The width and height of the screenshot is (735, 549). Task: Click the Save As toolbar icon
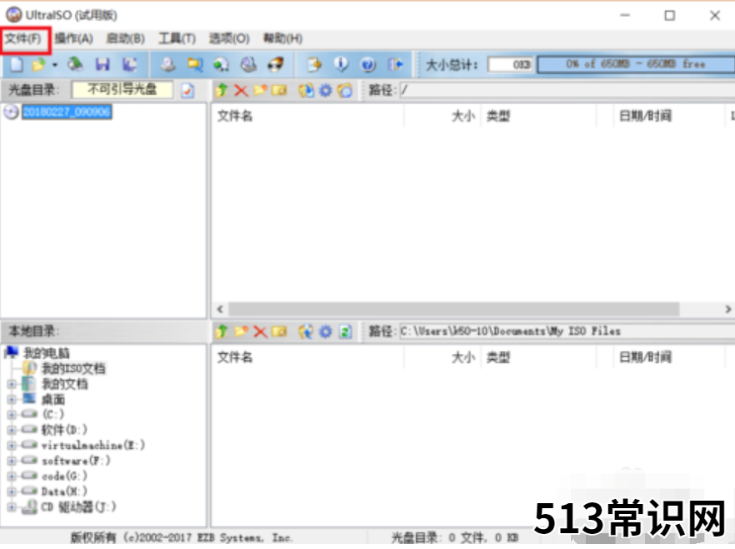click(x=130, y=64)
